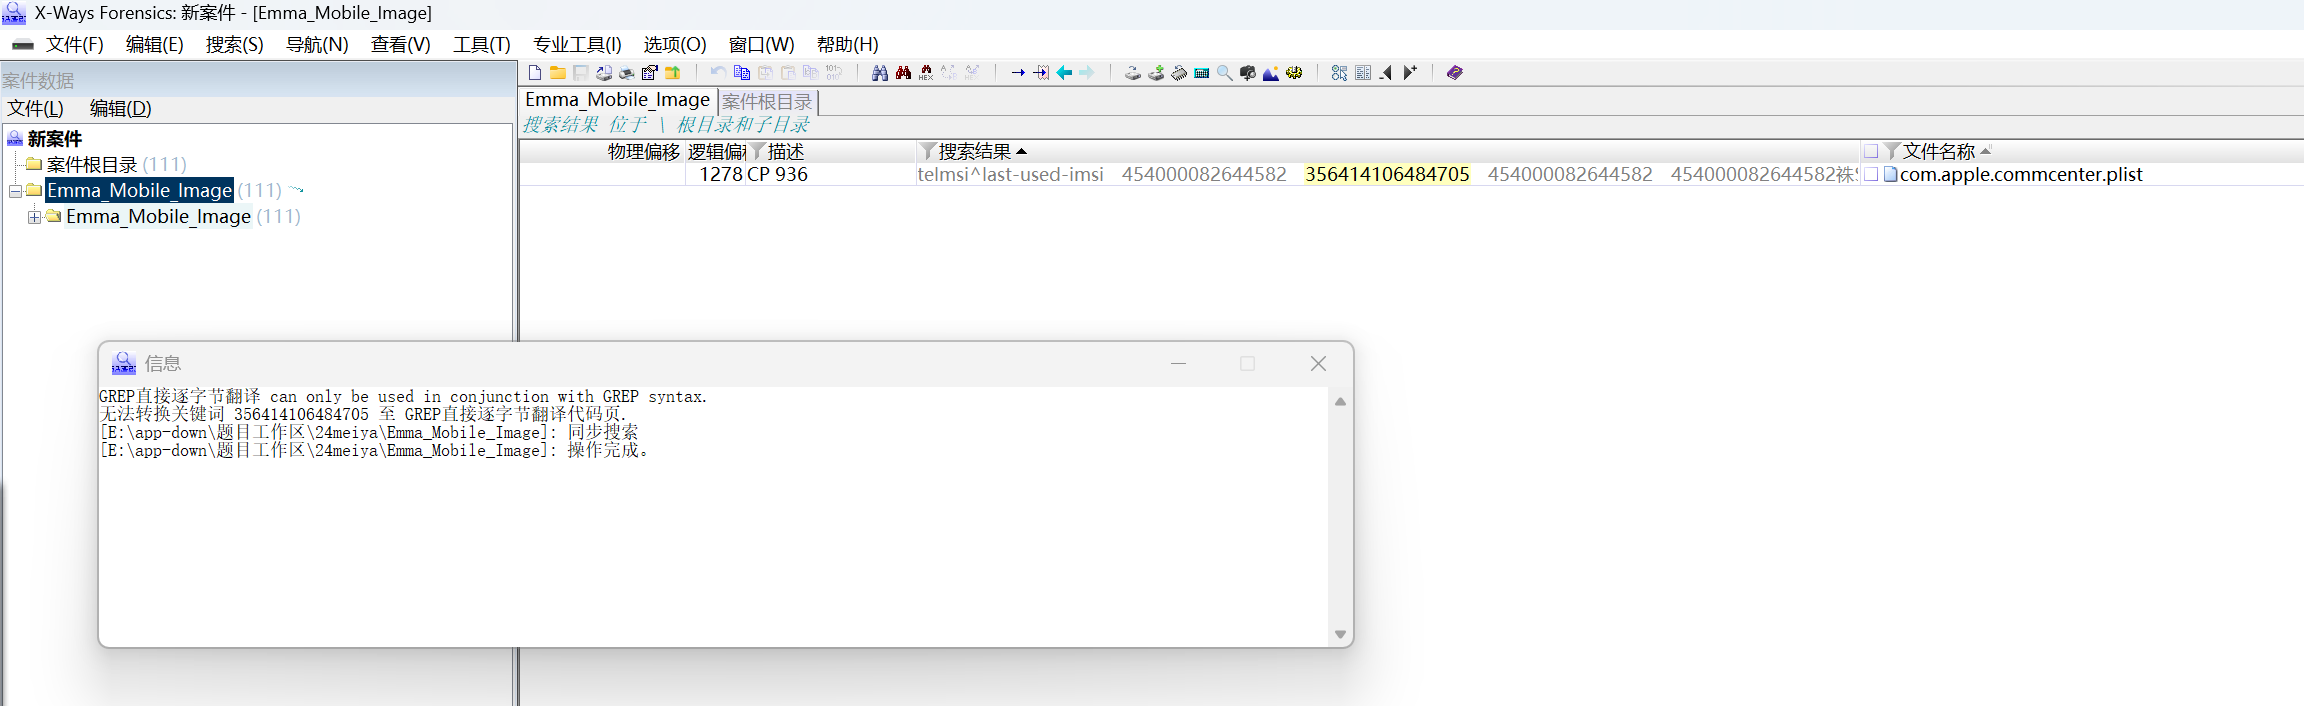Viewport: 2304px width, 706px height.
Task: Open the 导航(N) menu
Action: [x=317, y=45]
